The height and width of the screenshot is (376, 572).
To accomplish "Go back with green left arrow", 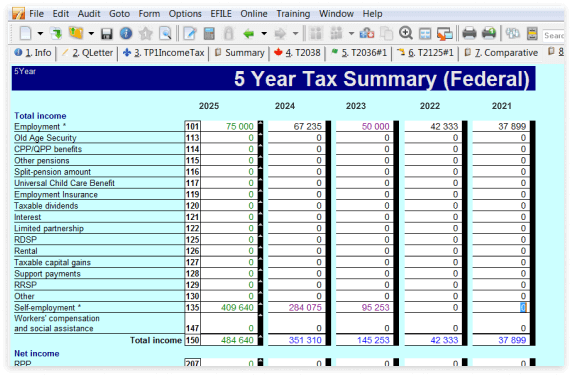I will tap(248, 34).
